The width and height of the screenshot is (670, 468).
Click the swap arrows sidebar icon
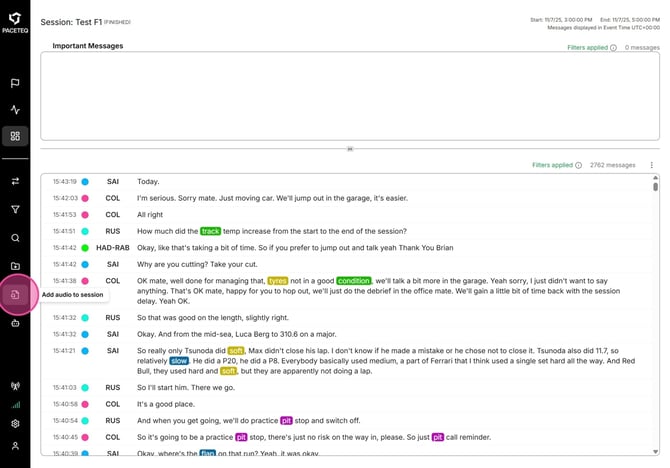pyautogui.click(x=15, y=181)
